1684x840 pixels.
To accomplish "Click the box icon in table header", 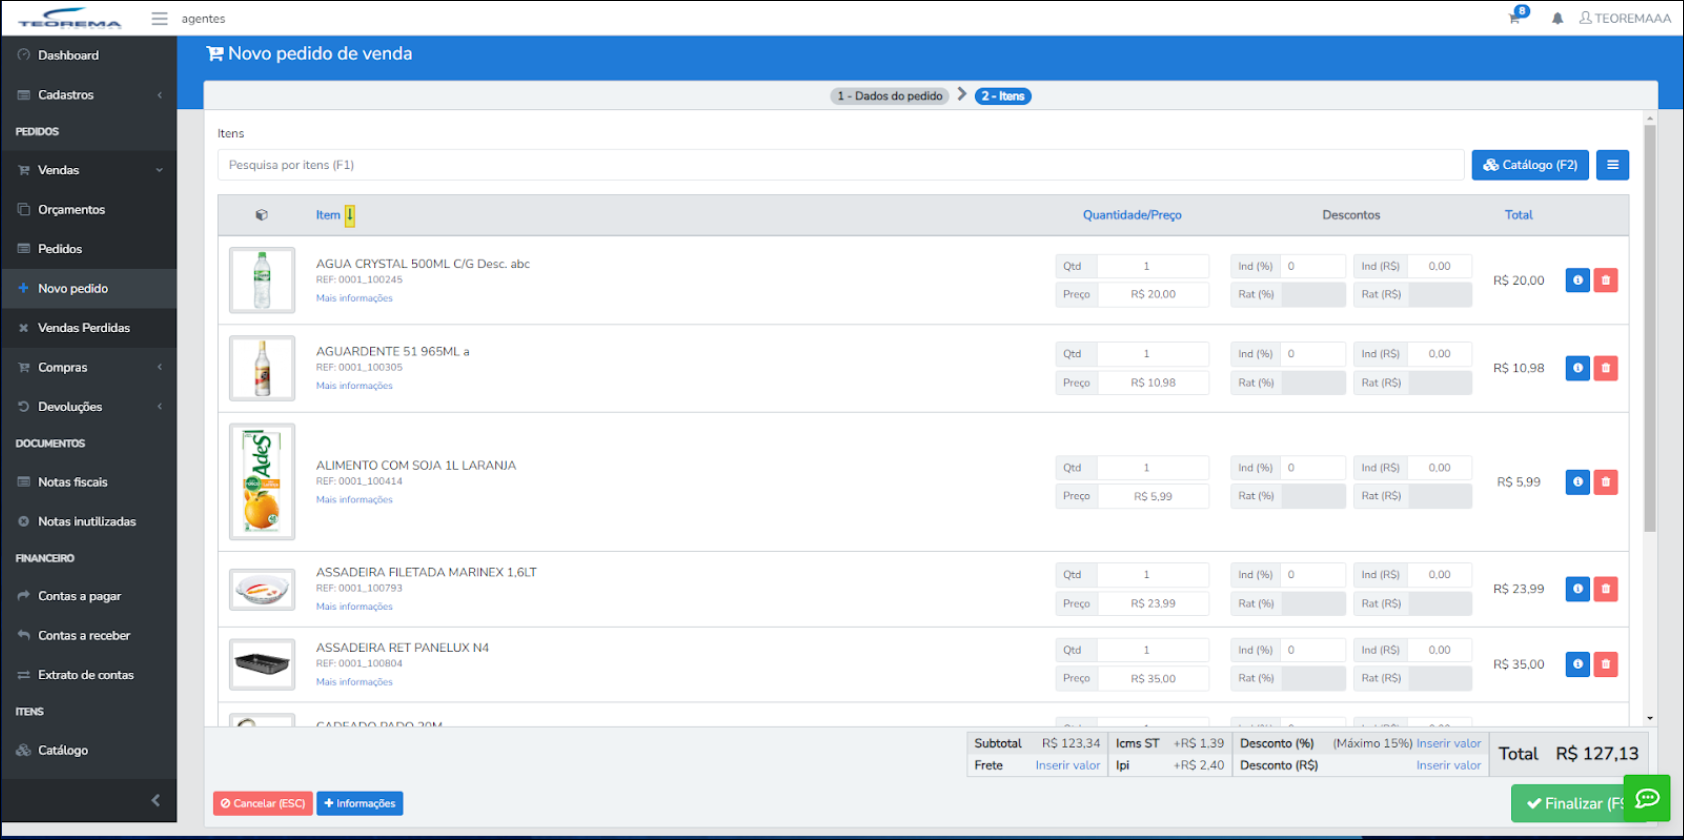I will (x=261, y=215).
